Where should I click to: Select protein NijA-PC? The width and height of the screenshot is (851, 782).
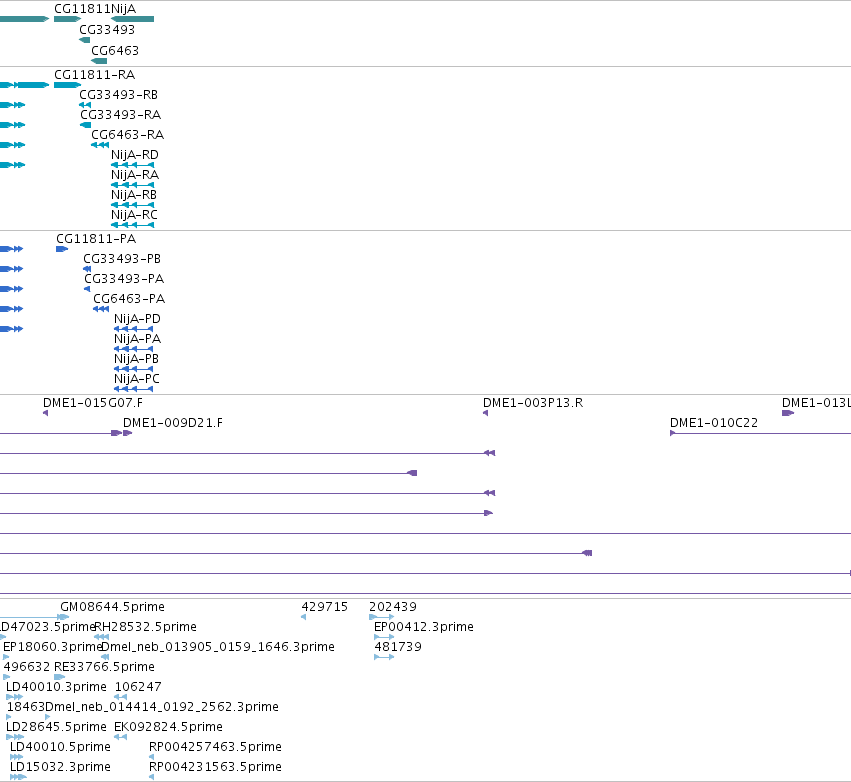[x=134, y=390]
